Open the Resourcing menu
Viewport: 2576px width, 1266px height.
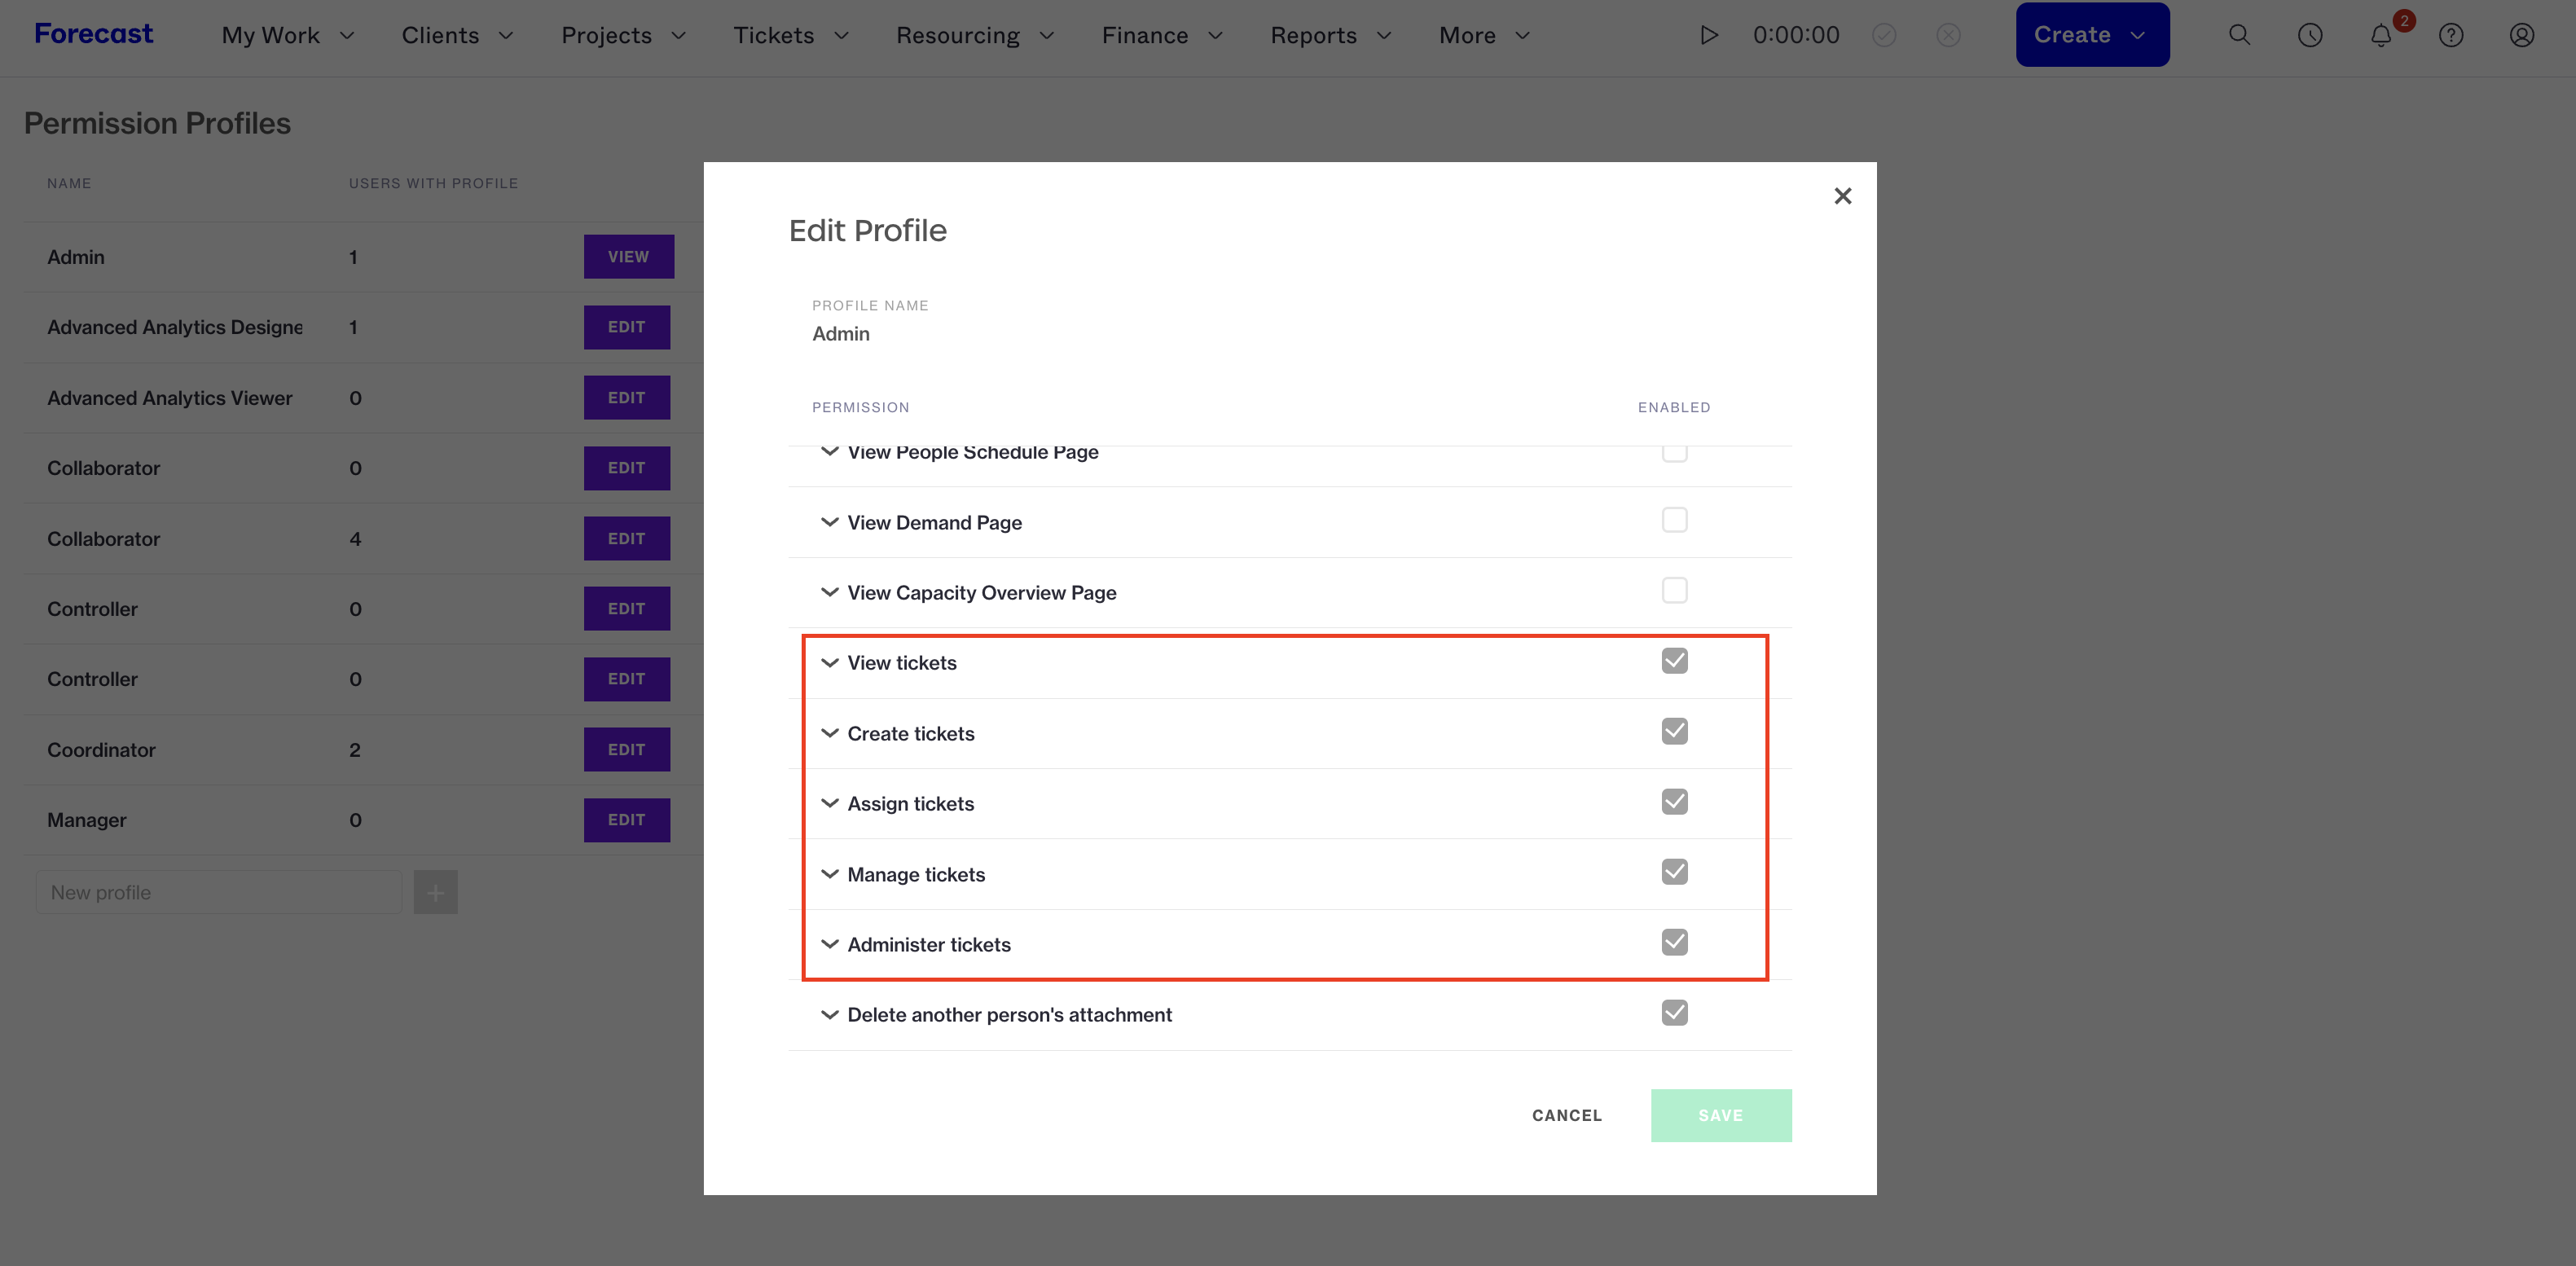(x=975, y=35)
